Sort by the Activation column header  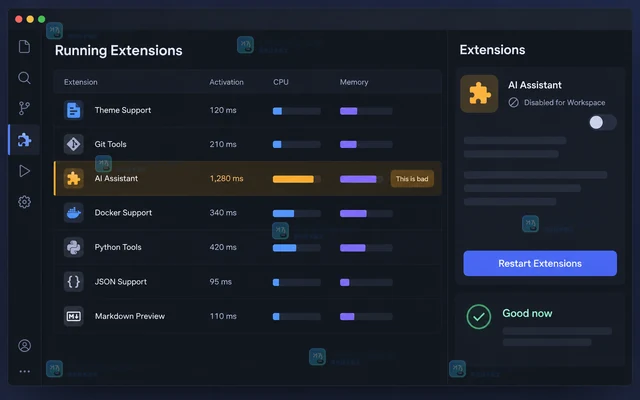[x=227, y=82]
